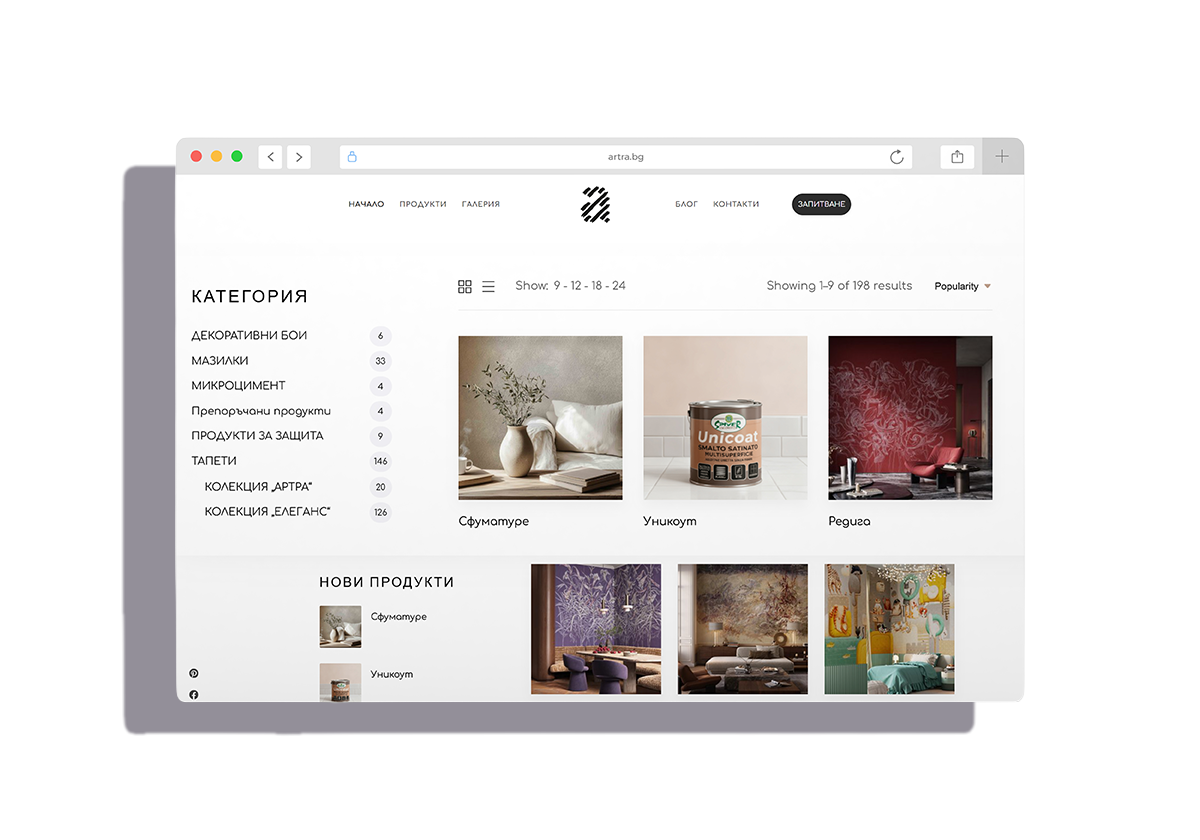1200x840 pixels.
Task: Show 9 products per page
Action: 557,286
